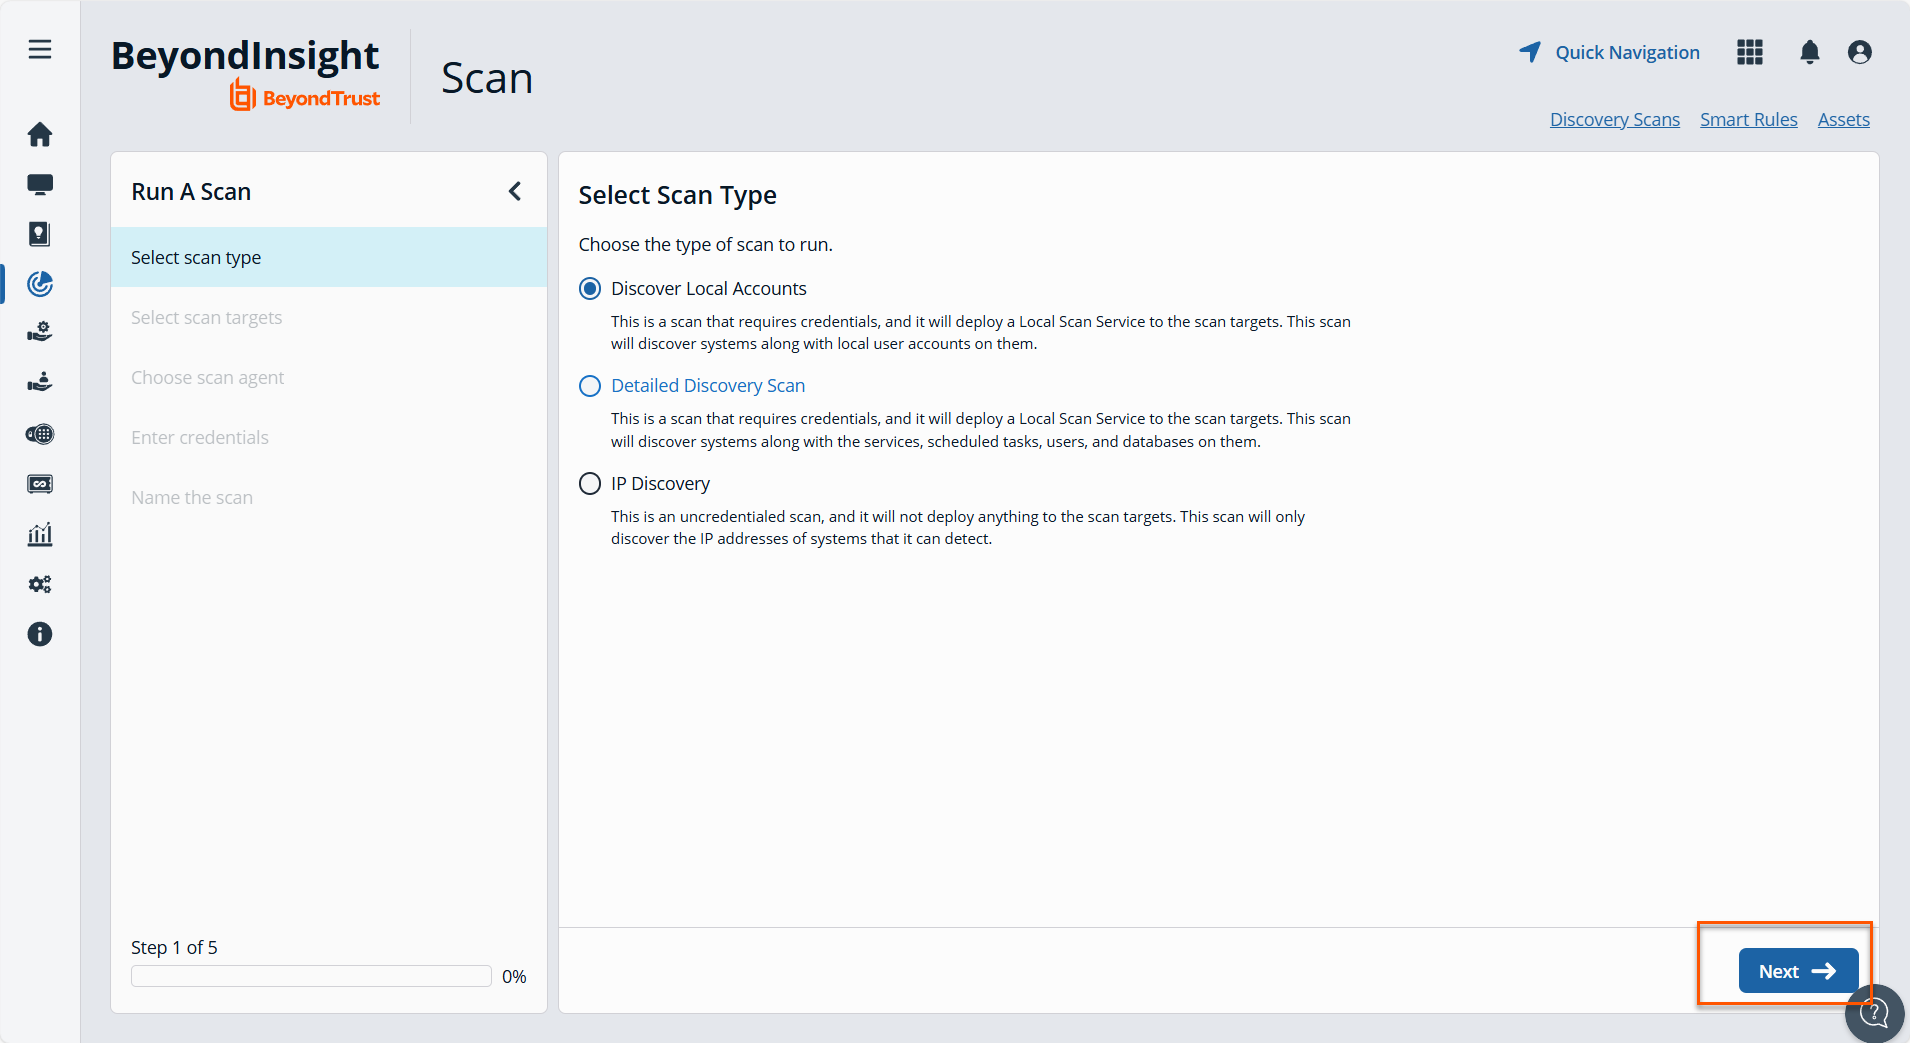Go to the Enter credentials step
Viewport: 1910px width, 1043px height.
(x=329, y=437)
